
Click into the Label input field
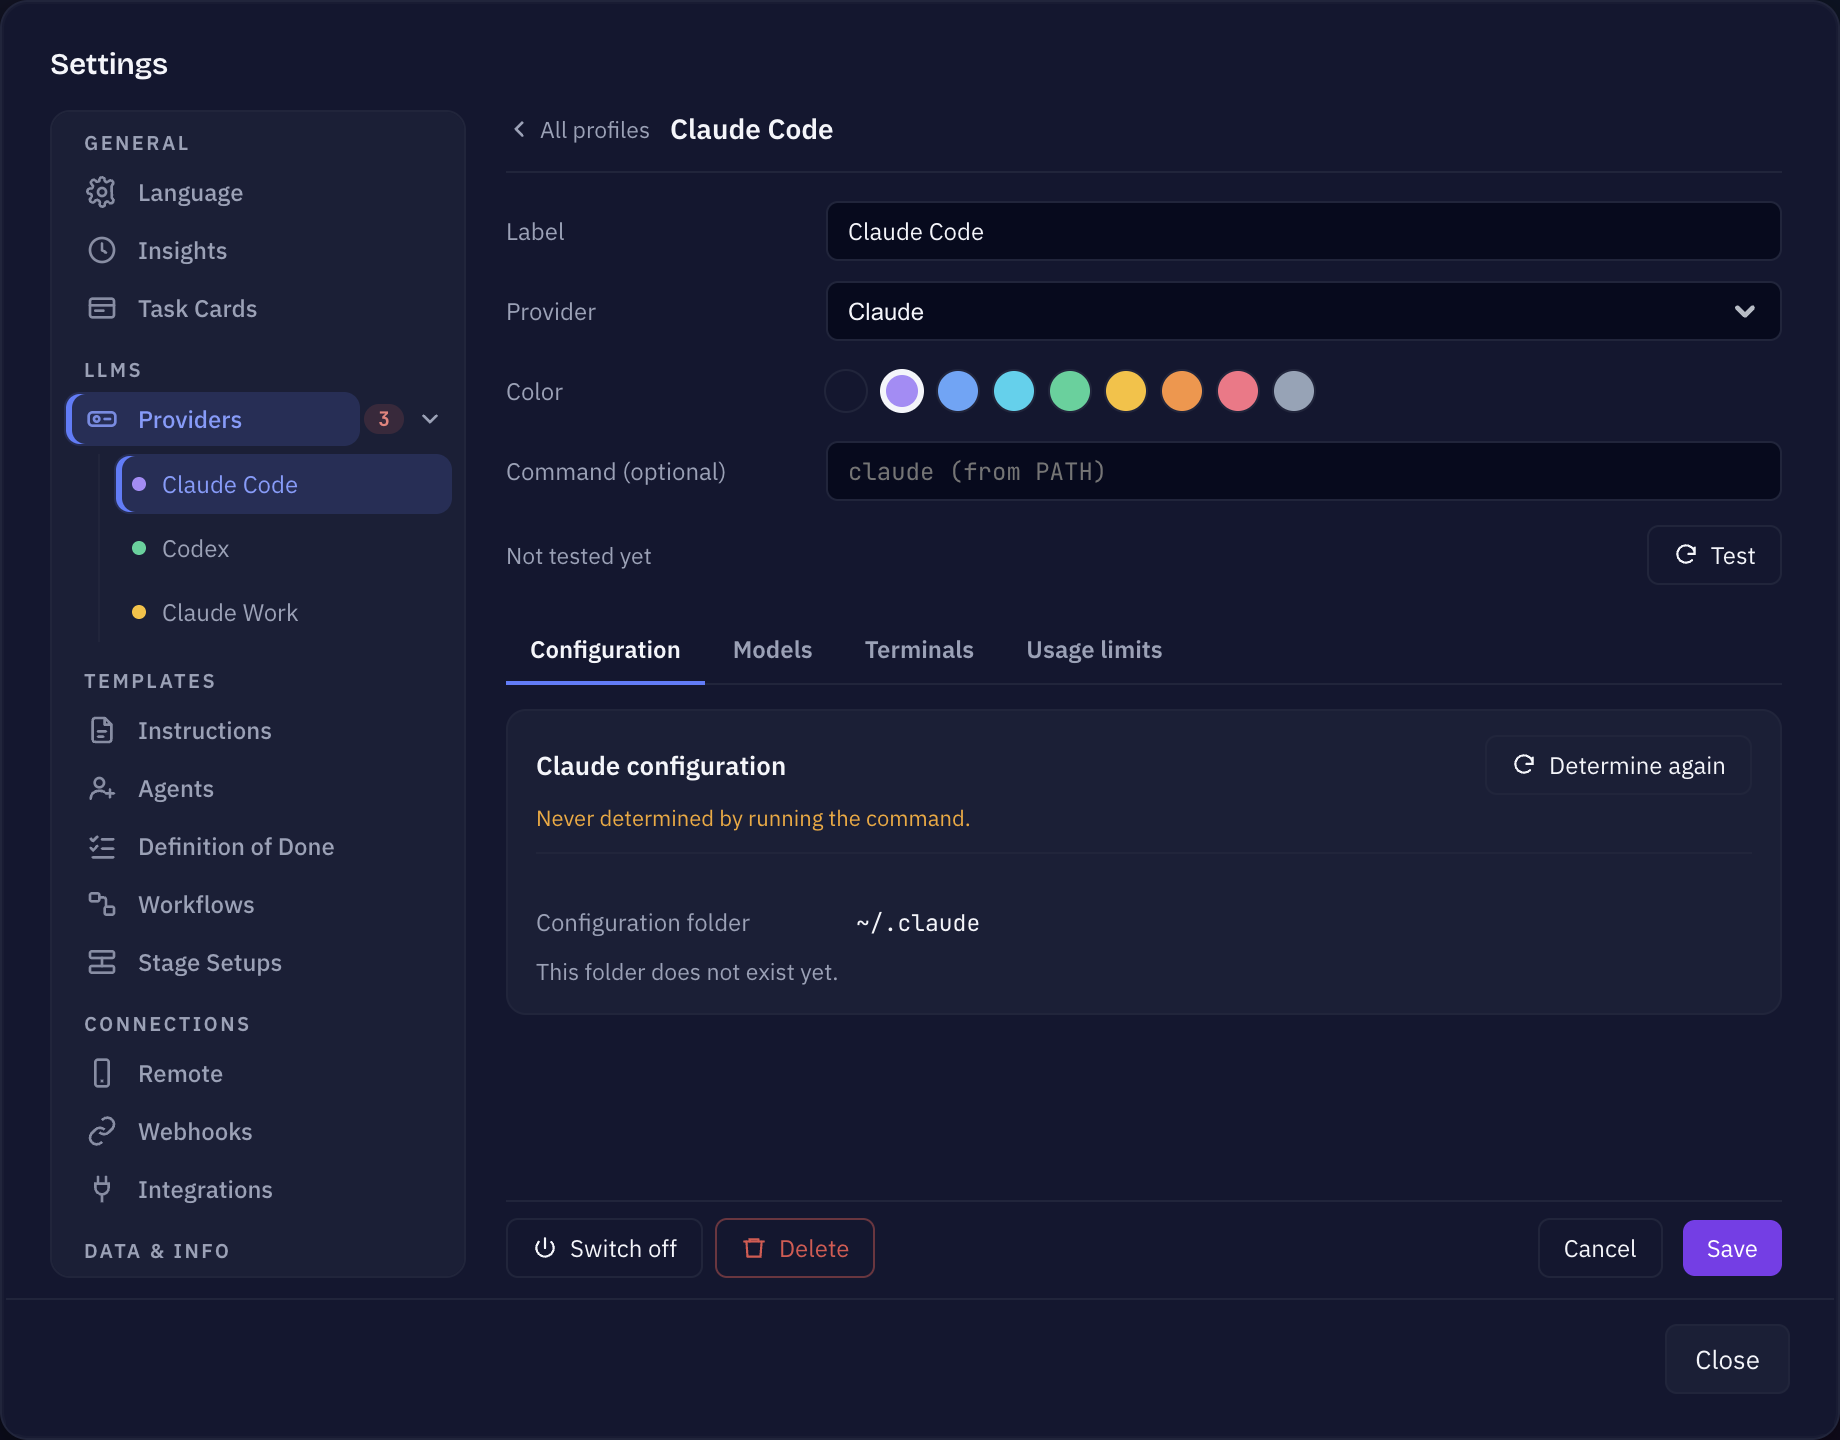click(x=1303, y=231)
